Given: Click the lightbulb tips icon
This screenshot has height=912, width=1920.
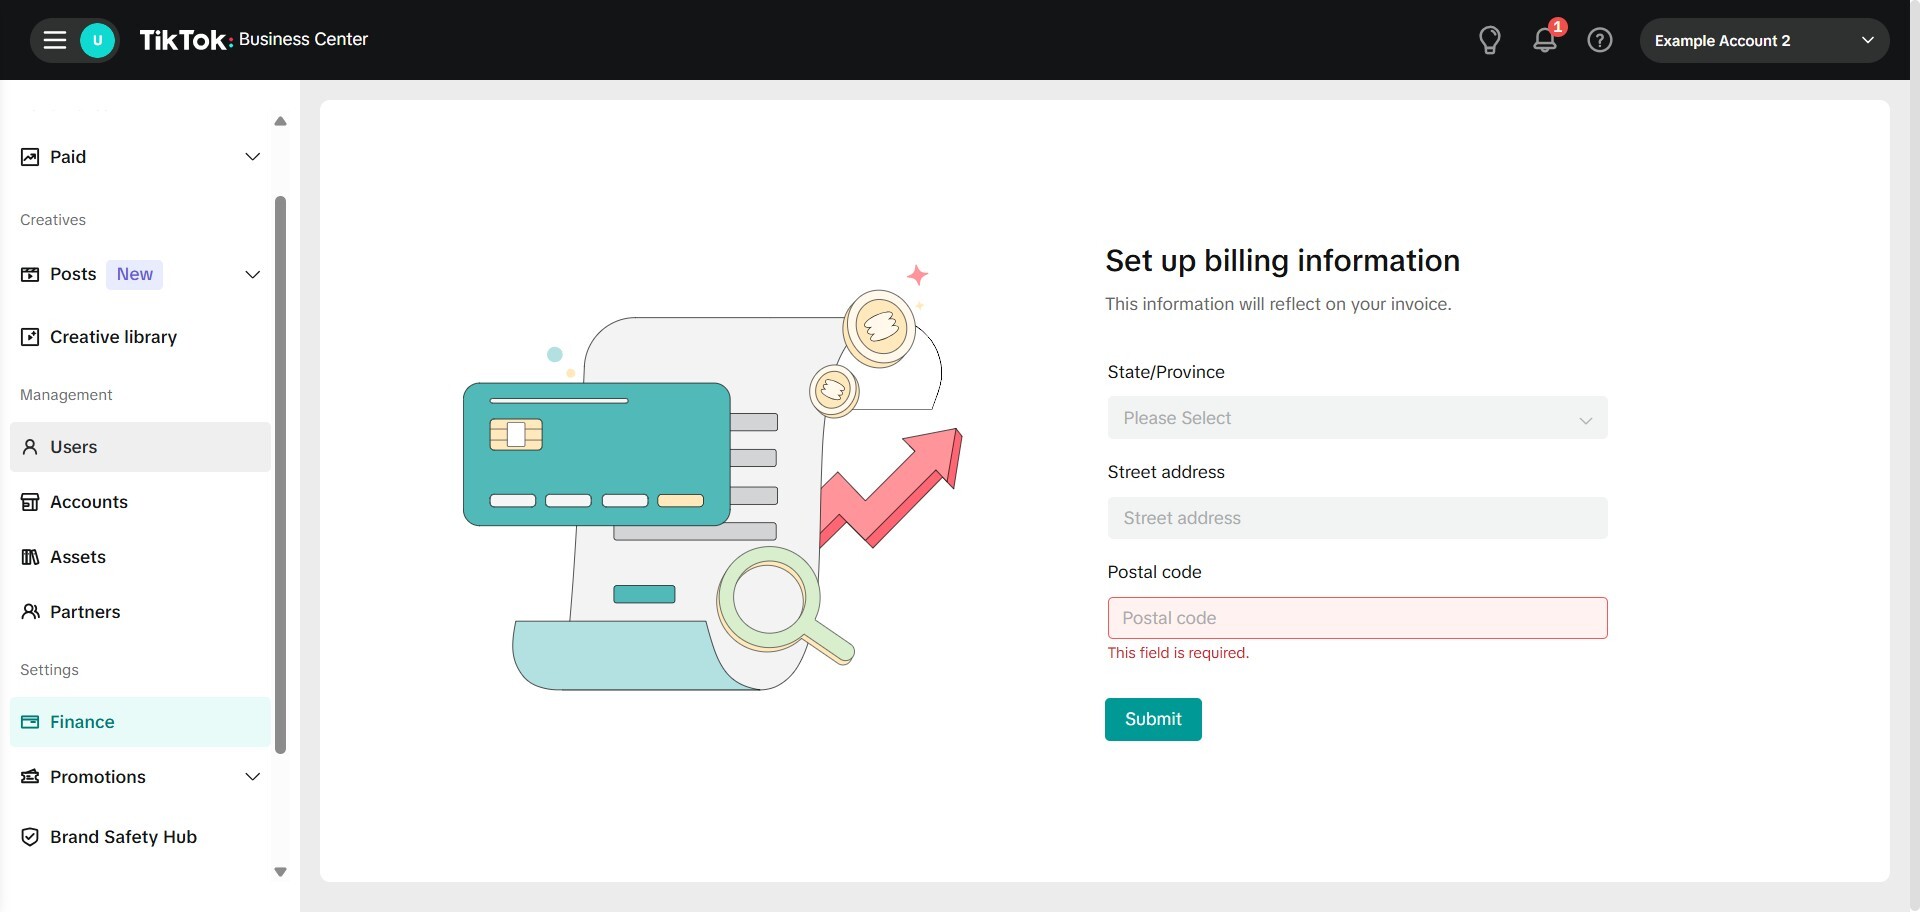Looking at the screenshot, I should 1489,40.
